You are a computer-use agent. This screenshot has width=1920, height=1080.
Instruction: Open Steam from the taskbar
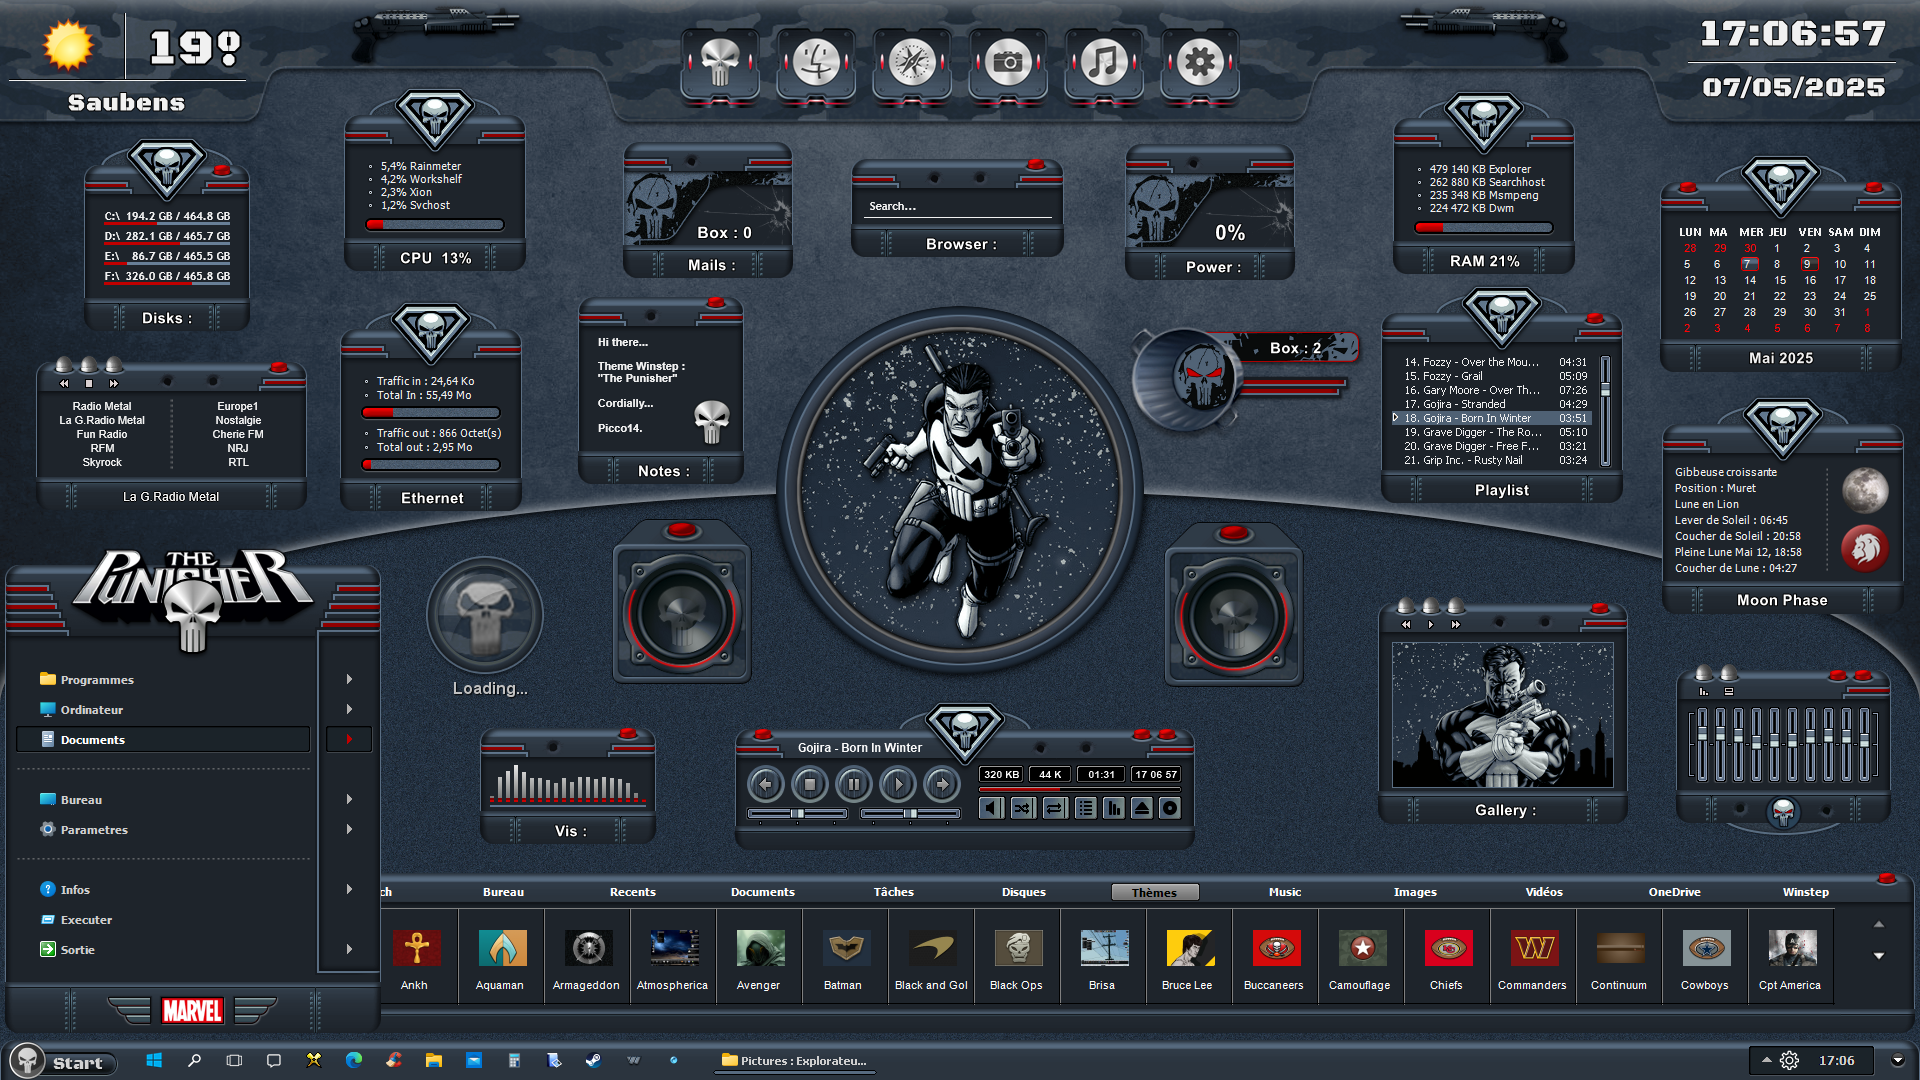(x=594, y=1060)
